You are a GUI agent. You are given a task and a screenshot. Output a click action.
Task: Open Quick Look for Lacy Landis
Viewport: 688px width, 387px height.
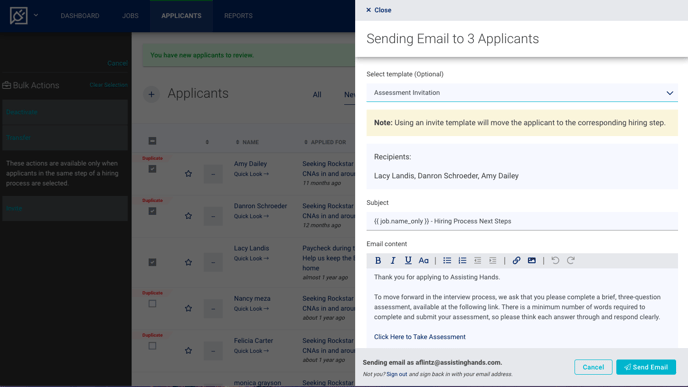pyautogui.click(x=251, y=258)
